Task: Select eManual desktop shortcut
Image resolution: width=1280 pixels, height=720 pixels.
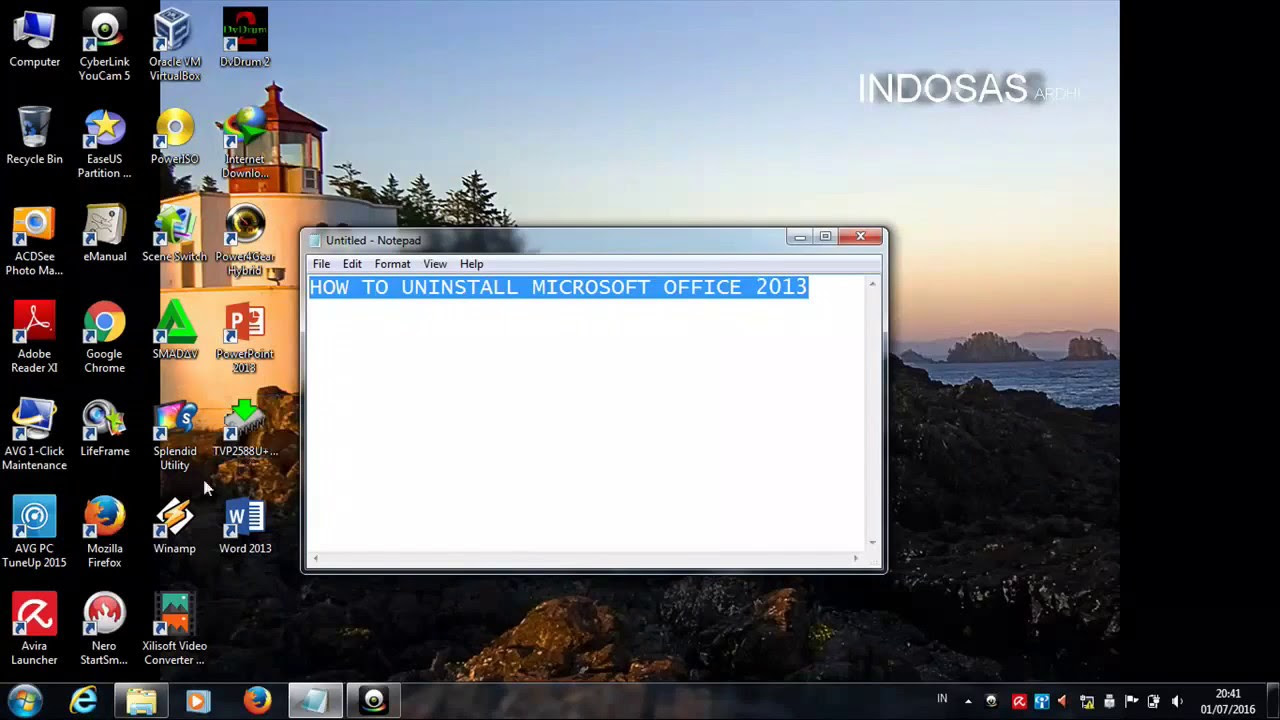Action: coord(104,234)
